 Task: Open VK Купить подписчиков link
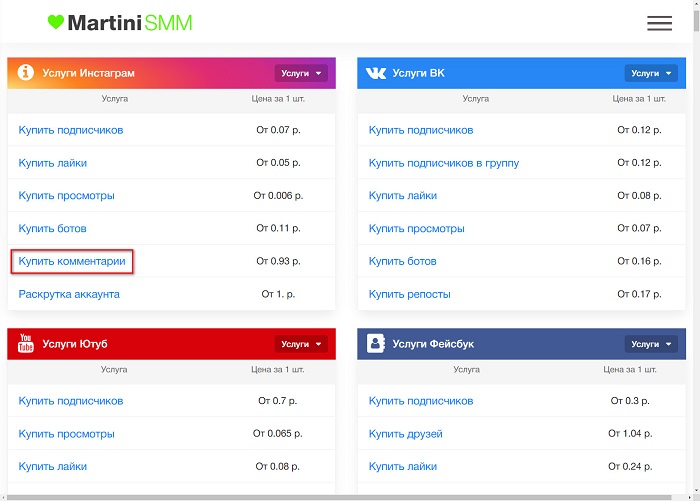click(x=421, y=130)
